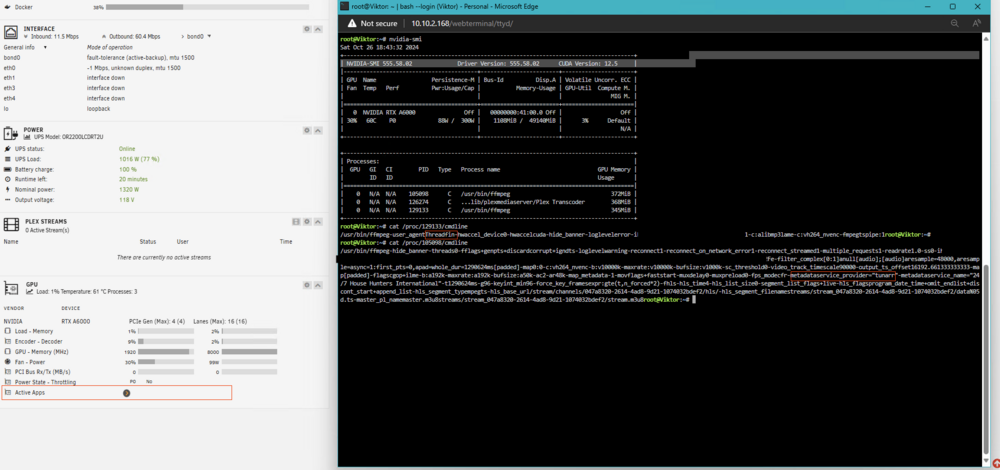Click the Encoder - Decoder row icon
This screenshot has width=1000, height=470.
(x=8, y=342)
